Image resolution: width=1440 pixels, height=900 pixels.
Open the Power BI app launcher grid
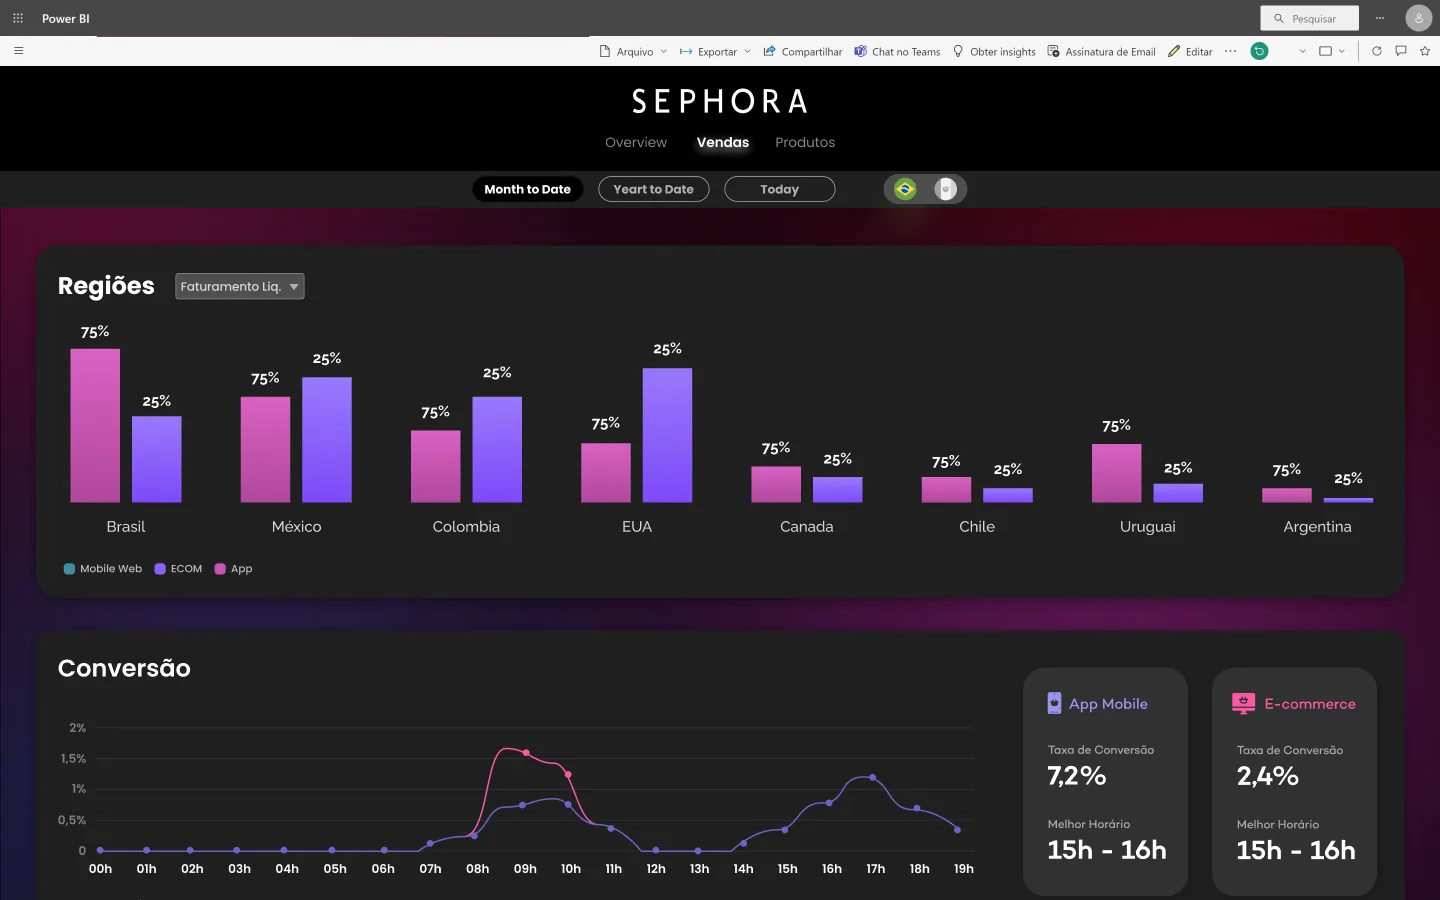tap(18, 18)
